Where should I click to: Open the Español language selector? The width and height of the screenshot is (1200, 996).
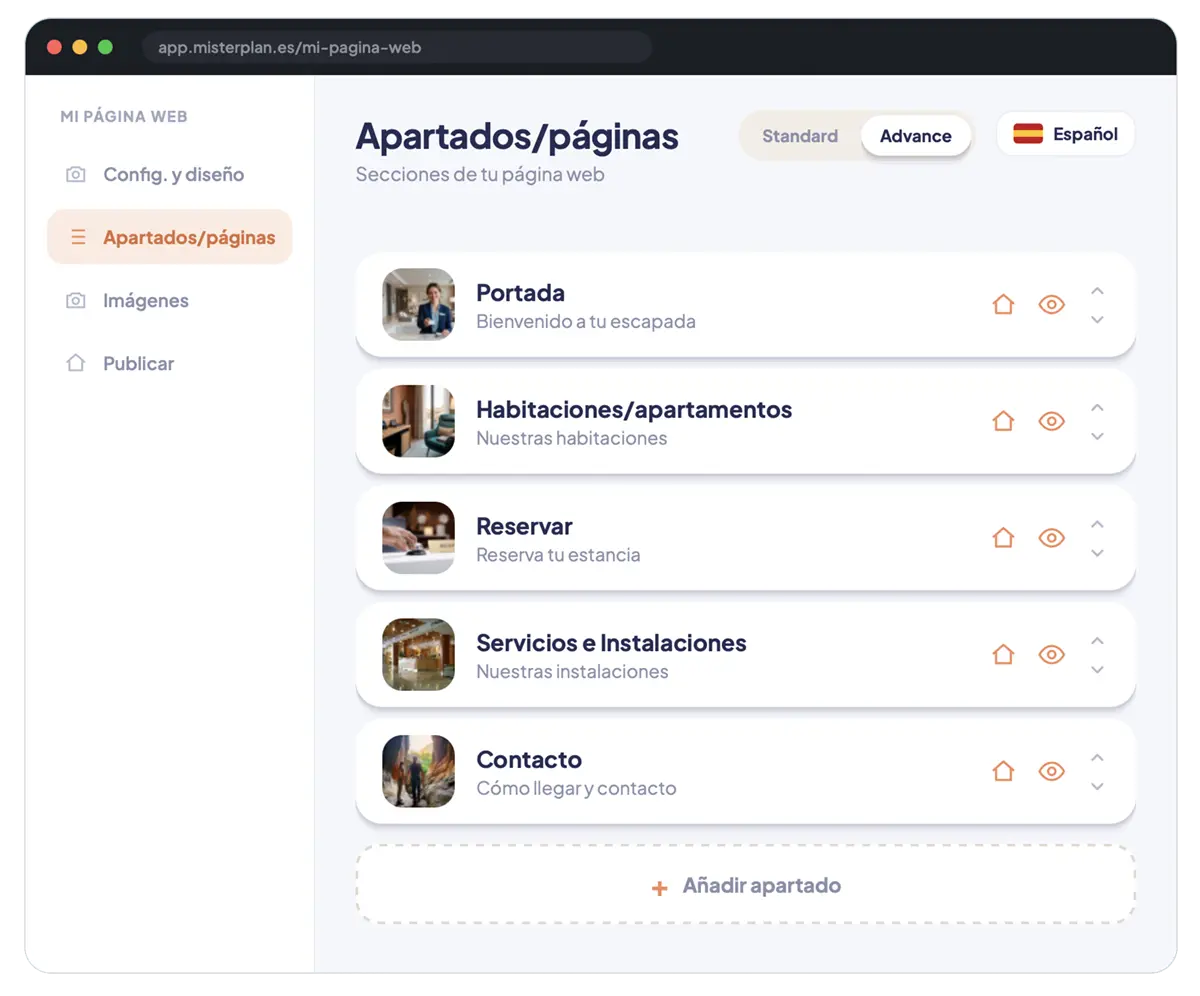coord(1066,134)
